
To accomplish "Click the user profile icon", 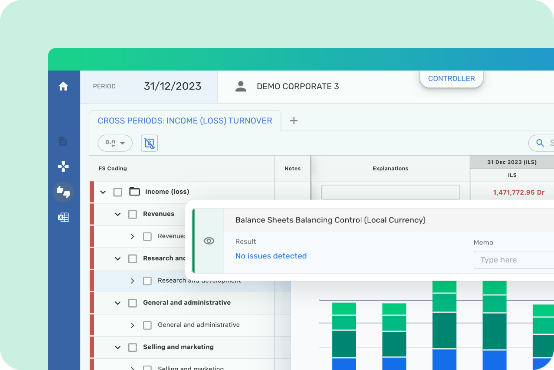I will 241,86.
